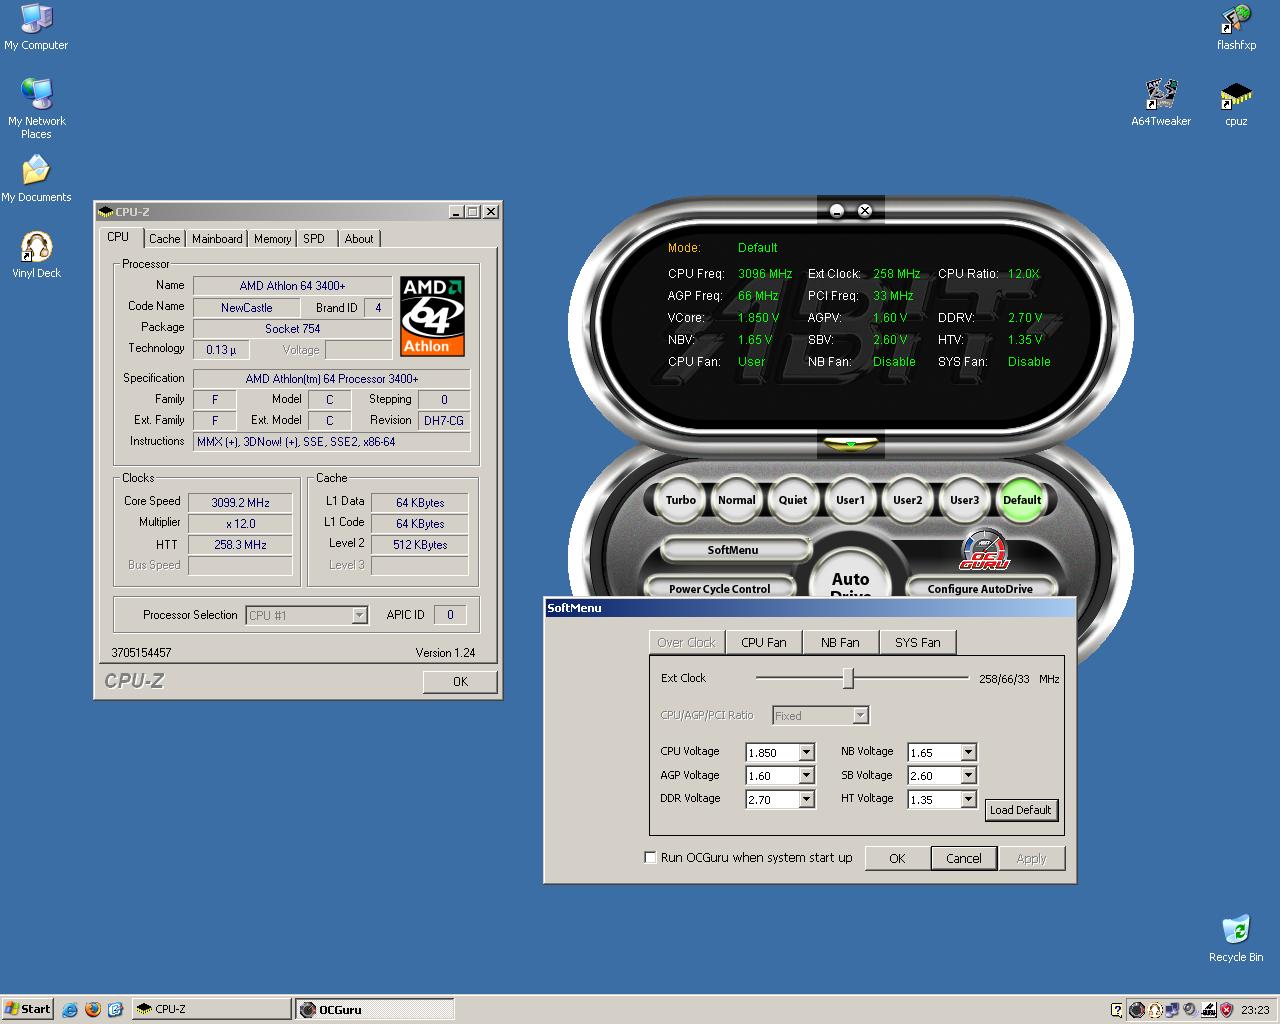Open the DDR Voltage dropdown
This screenshot has width=1280, height=1024.
[x=806, y=800]
